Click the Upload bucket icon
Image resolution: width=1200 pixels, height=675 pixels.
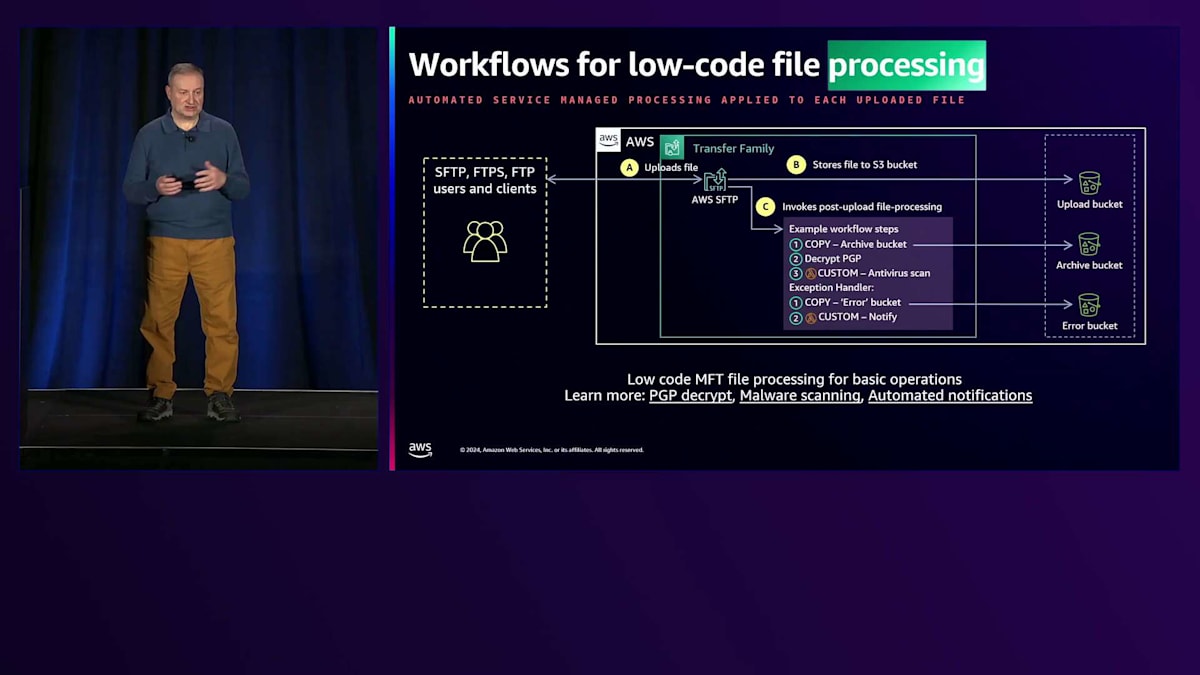[x=1089, y=182]
